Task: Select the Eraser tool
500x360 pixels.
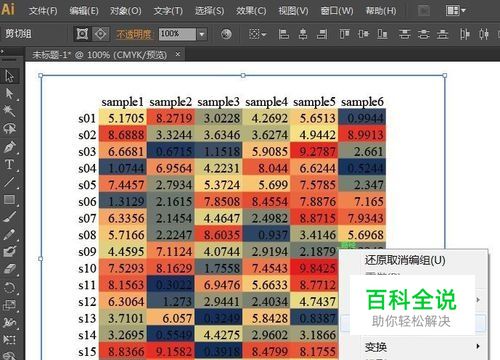Action: point(9,269)
